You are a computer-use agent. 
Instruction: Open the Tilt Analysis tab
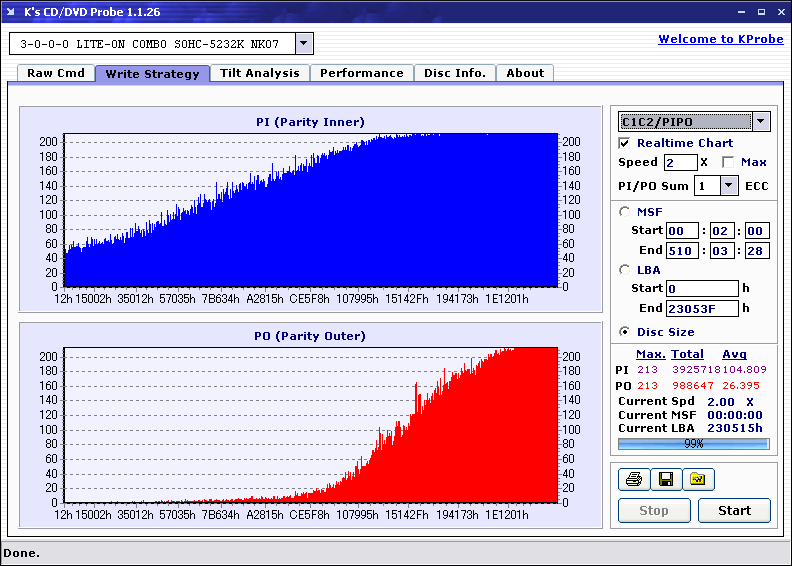click(260, 73)
